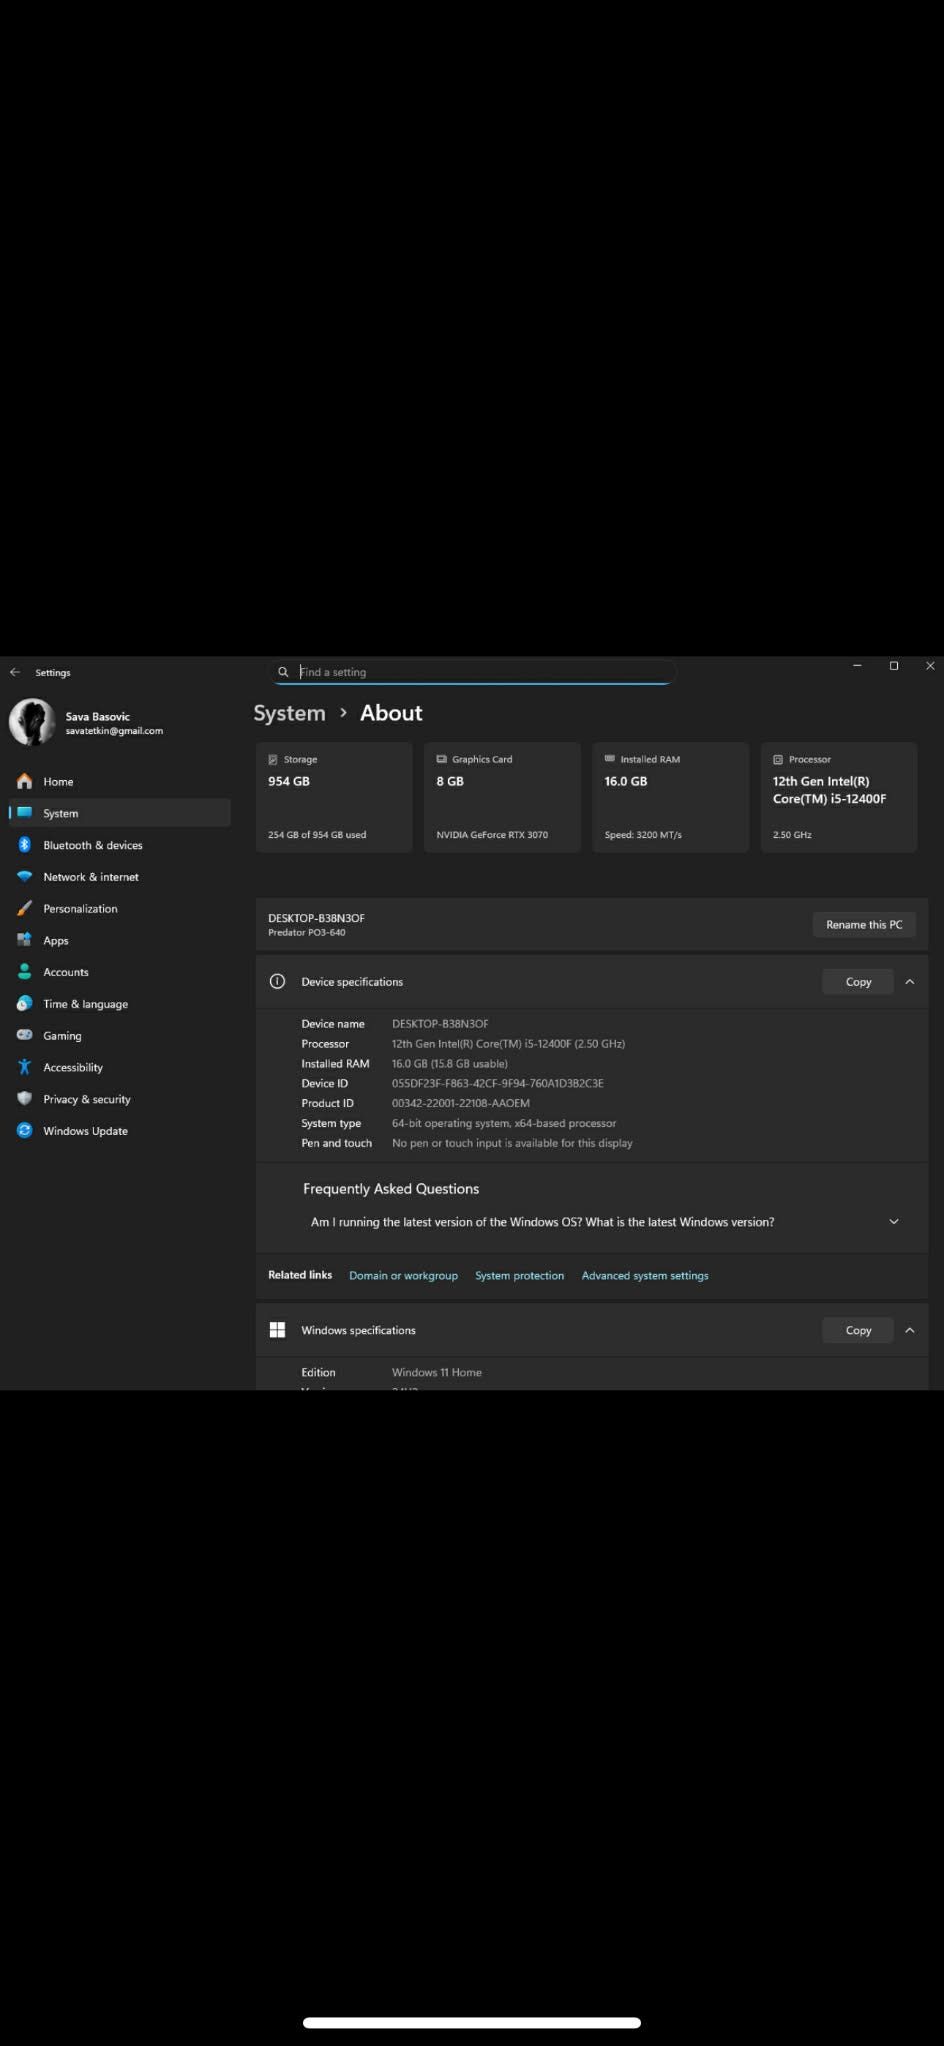Viewport: 944px width, 2046px height.
Task: Copy the Device specifications
Action: pyautogui.click(x=857, y=982)
